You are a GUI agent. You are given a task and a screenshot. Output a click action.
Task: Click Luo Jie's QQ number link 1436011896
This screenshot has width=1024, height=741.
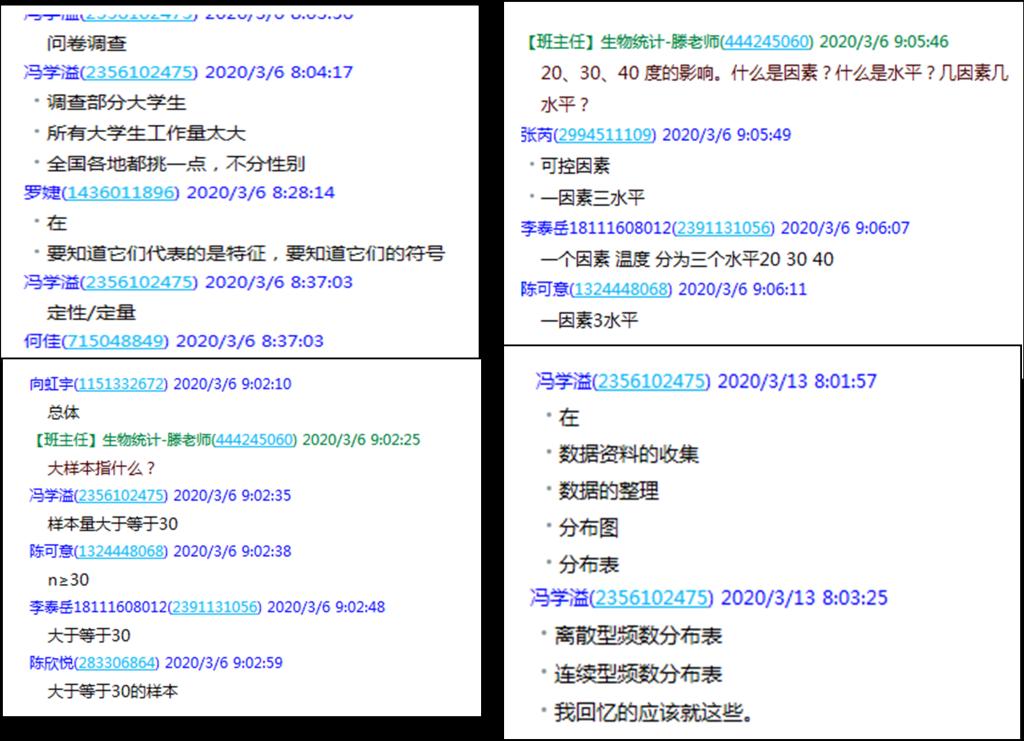point(125,193)
